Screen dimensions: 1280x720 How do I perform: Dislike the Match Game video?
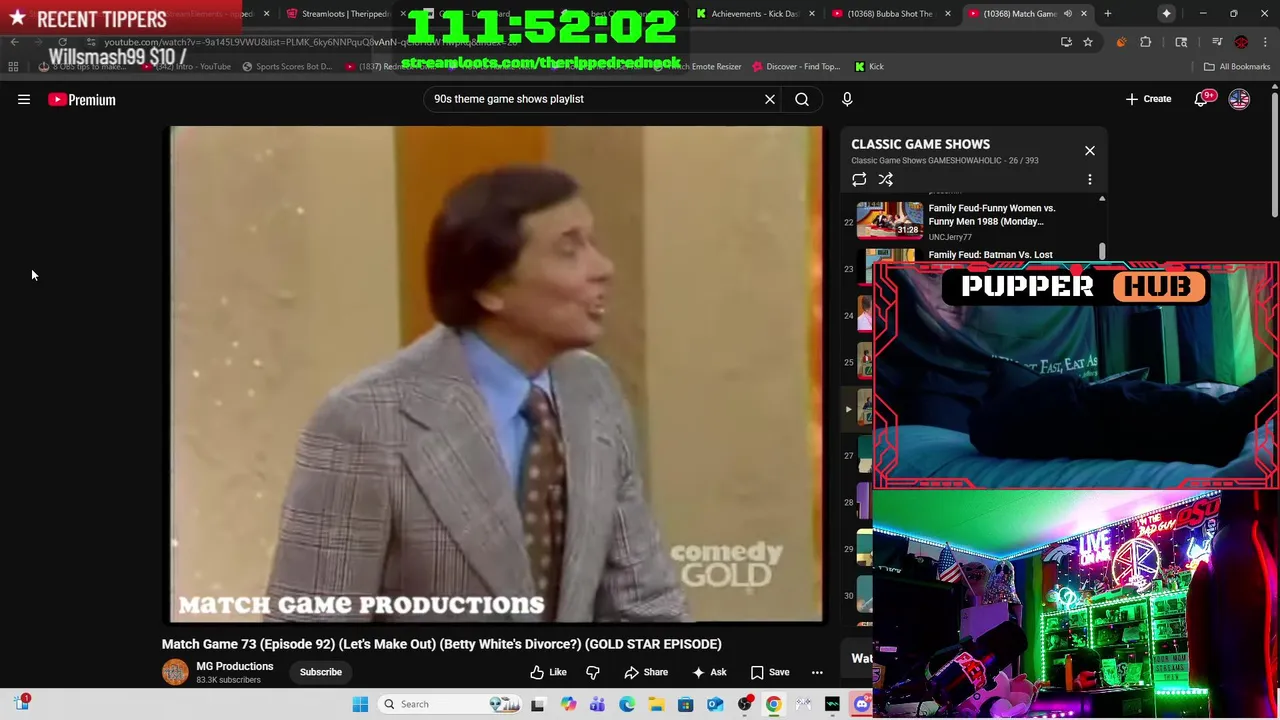(593, 672)
